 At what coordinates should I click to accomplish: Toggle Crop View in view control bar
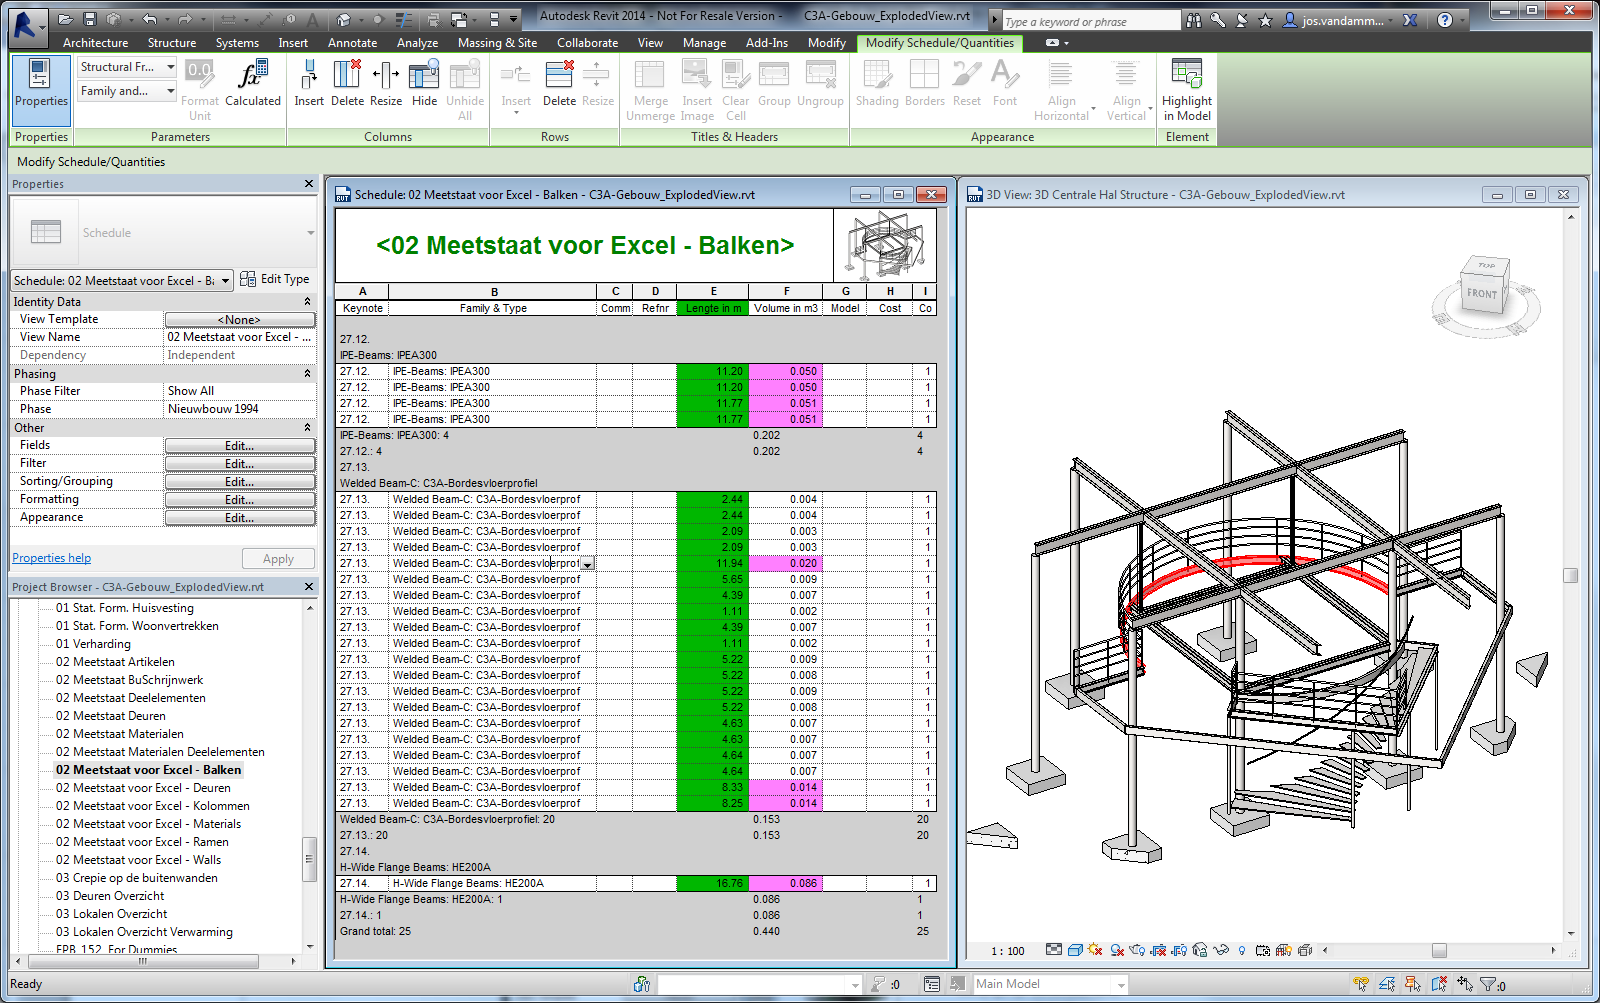(1158, 950)
